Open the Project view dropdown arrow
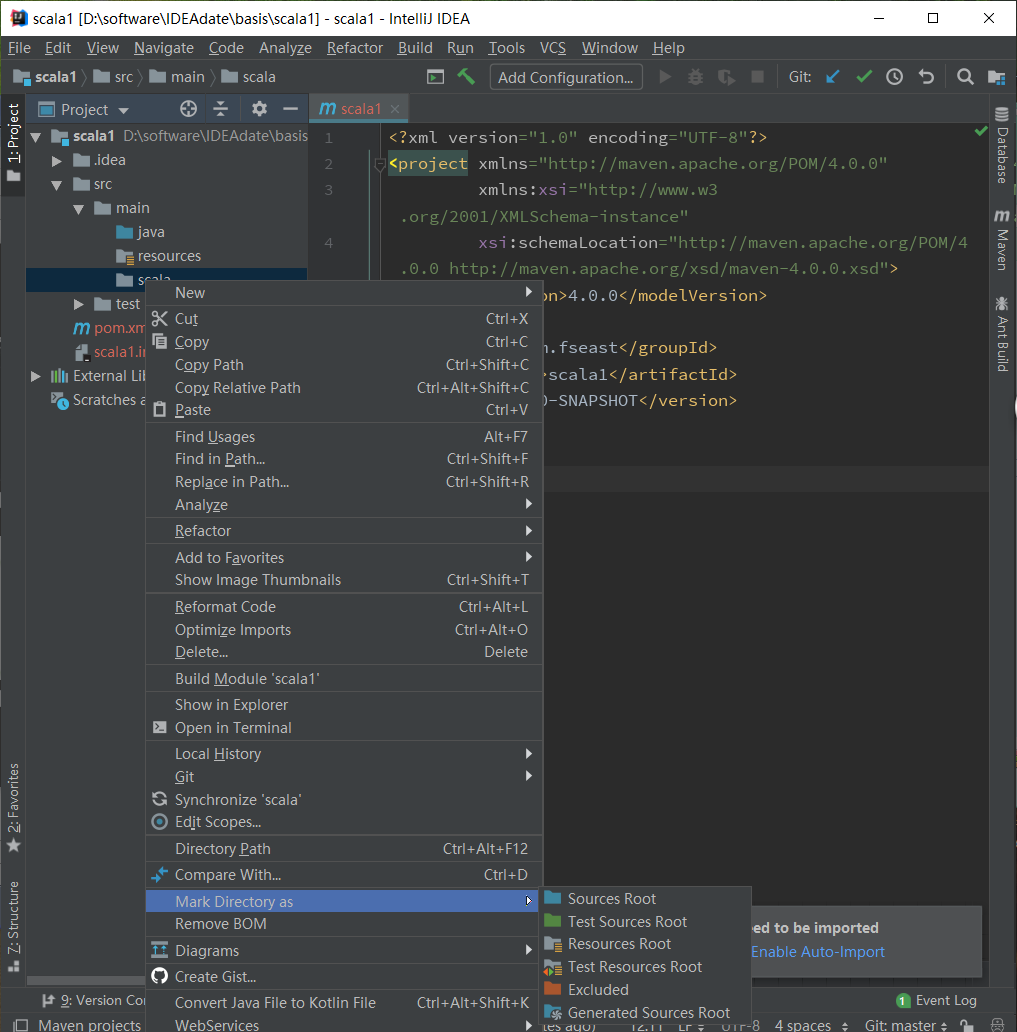The image size is (1017, 1032). [x=124, y=110]
